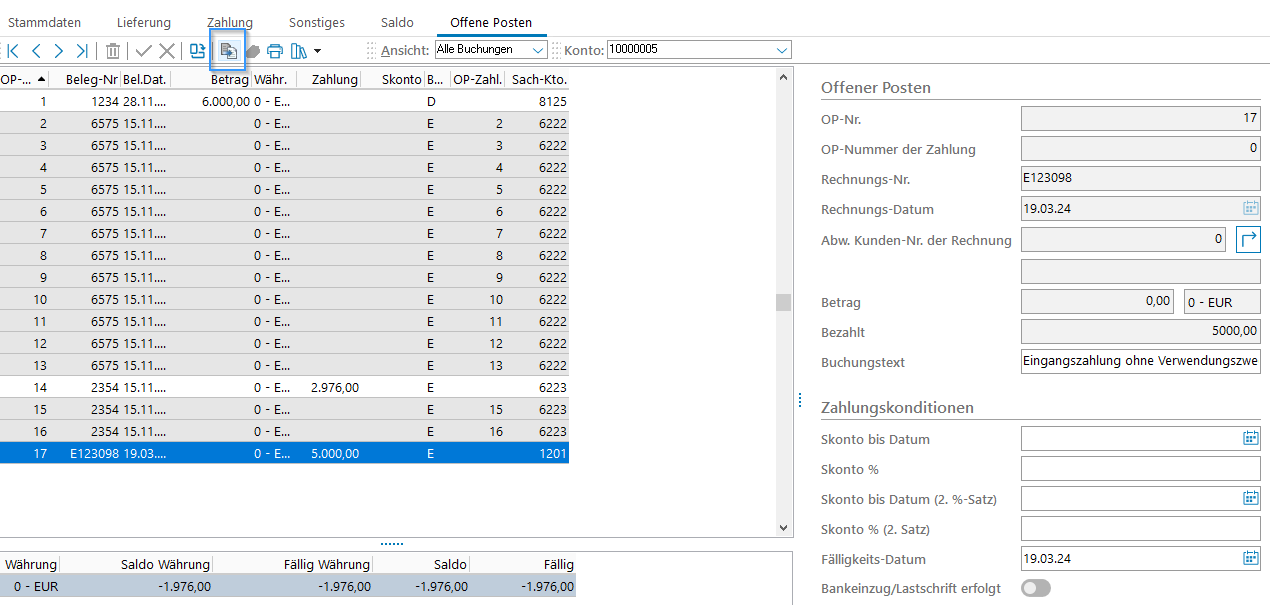Jump to the last record
The image size is (1270, 605).
[x=82, y=51]
